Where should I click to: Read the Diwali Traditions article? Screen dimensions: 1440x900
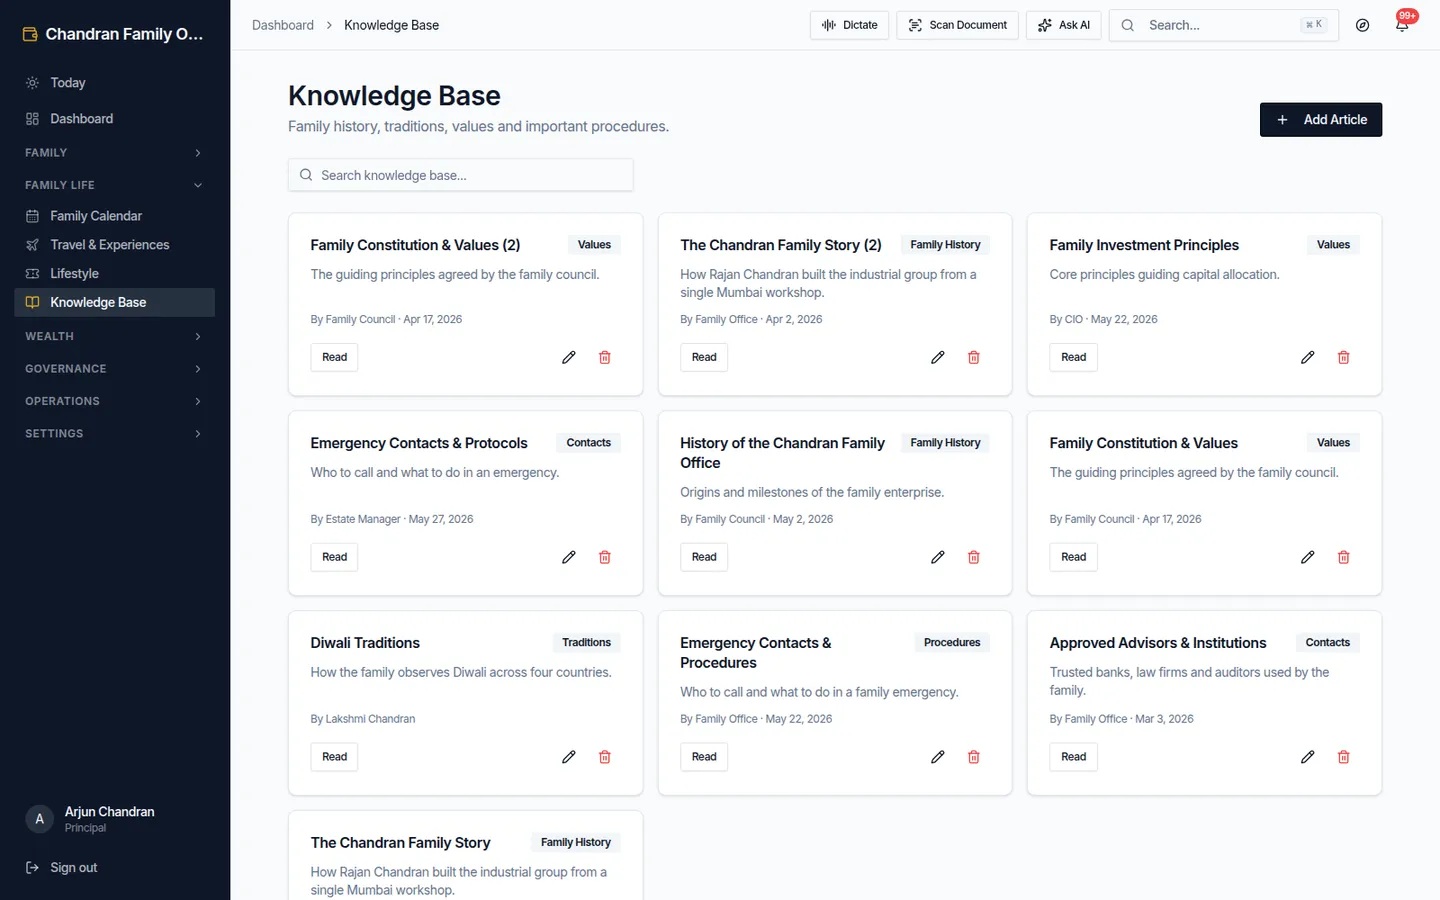pyautogui.click(x=334, y=757)
